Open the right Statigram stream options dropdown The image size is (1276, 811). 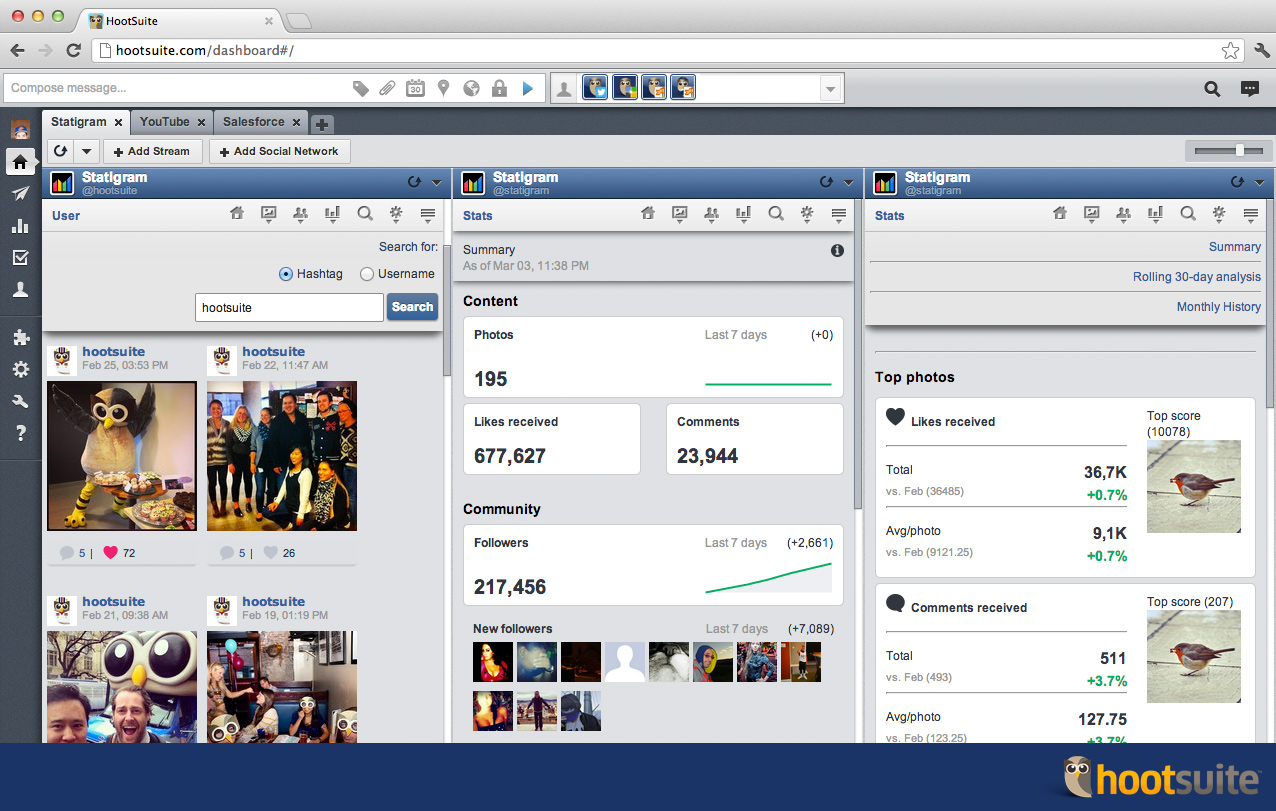[1259, 182]
